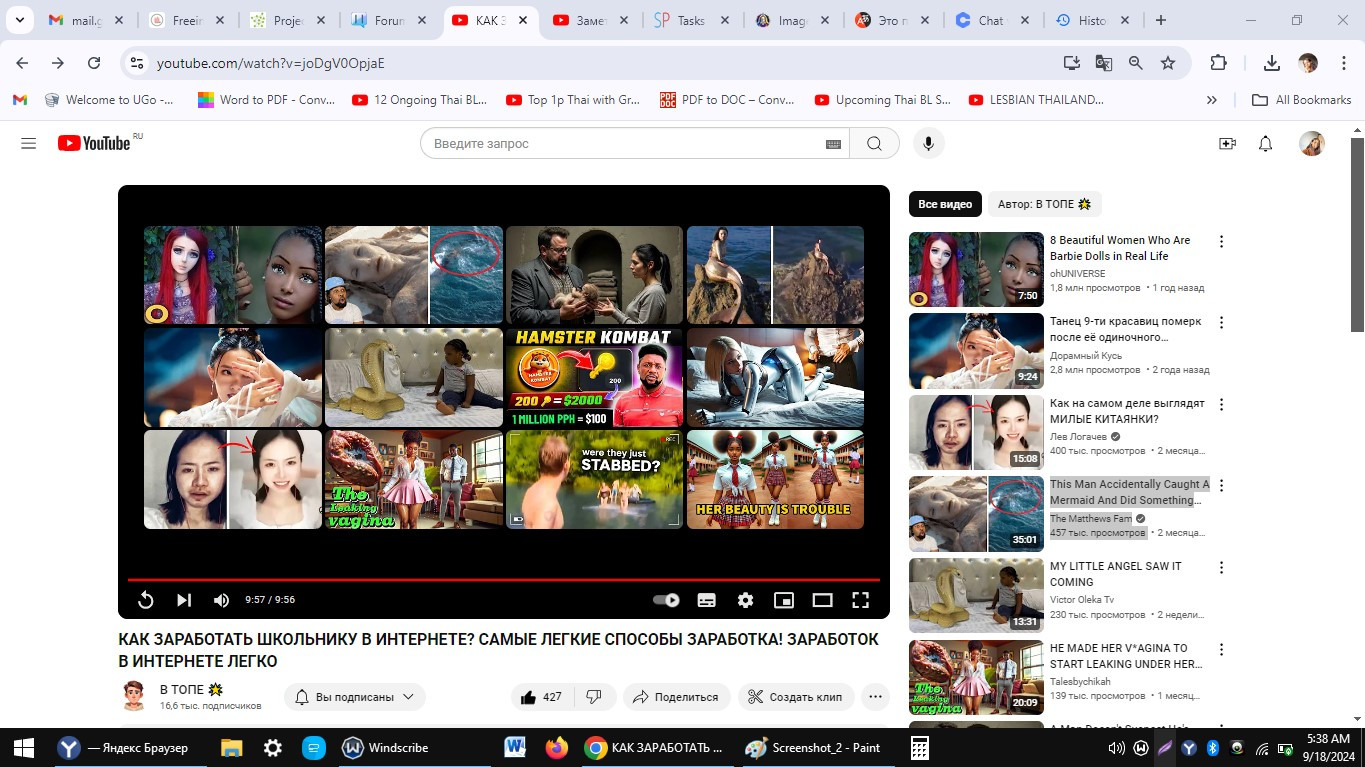The width and height of the screenshot is (1365, 767).
Task: Click the install/cast icon in address bar
Action: (x=1071, y=63)
